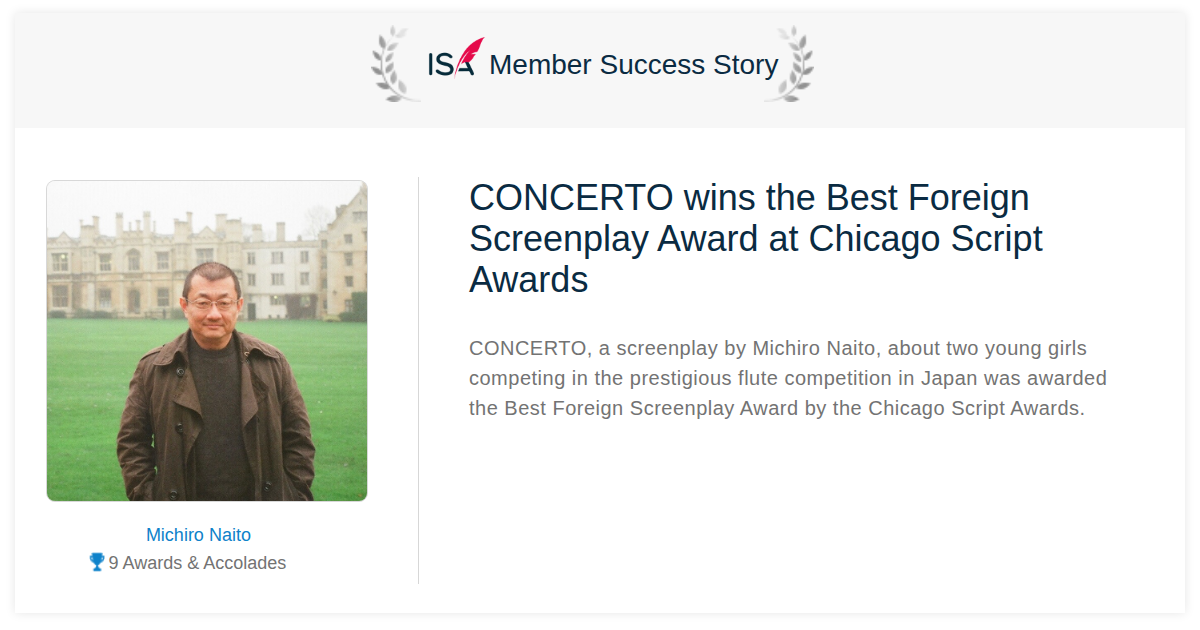Viewport: 1200px width, 630px height.
Task: Click the blank white area below the story text
Action: click(x=800, y=510)
